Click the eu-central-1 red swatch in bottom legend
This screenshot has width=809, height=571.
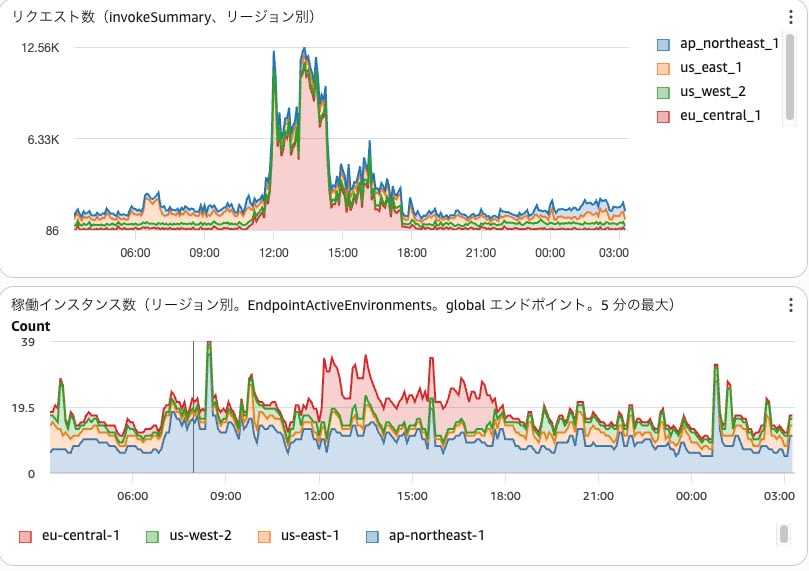(x=25, y=536)
